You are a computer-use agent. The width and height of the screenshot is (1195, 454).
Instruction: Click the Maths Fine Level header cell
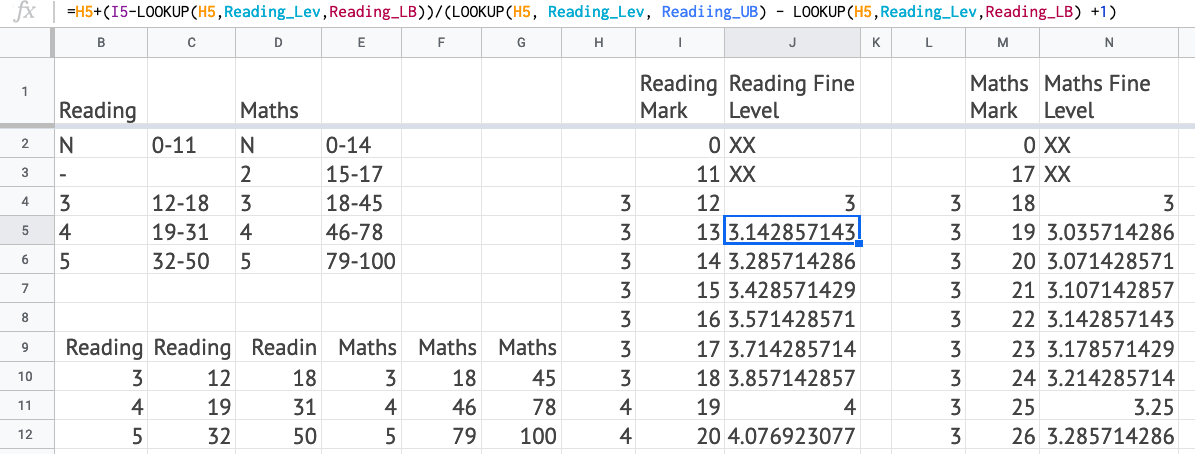pyautogui.click(x=1108, y=96)
